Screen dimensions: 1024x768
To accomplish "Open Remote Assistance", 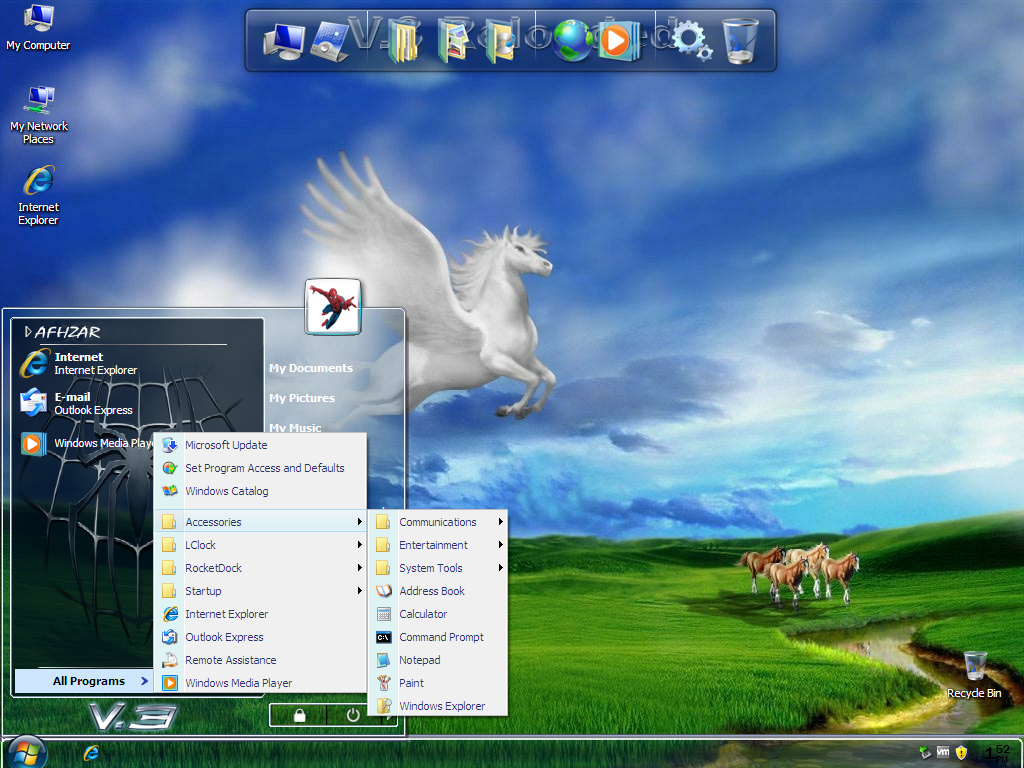I will 260,660.
